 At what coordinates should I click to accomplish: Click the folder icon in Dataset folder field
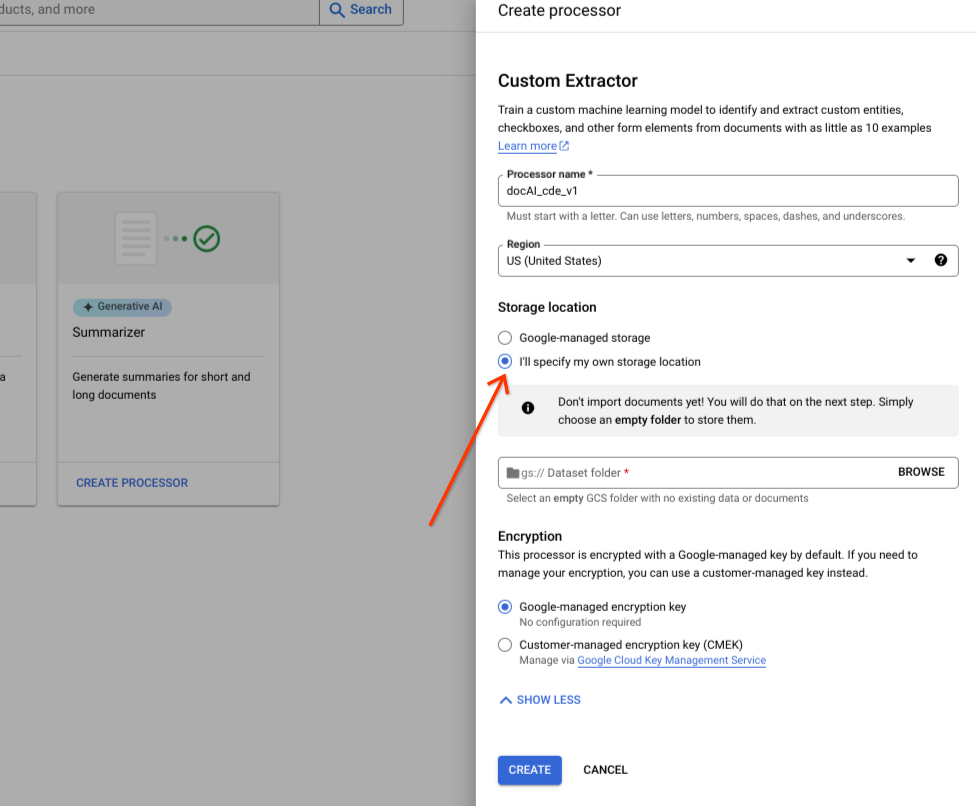(513, 473)
